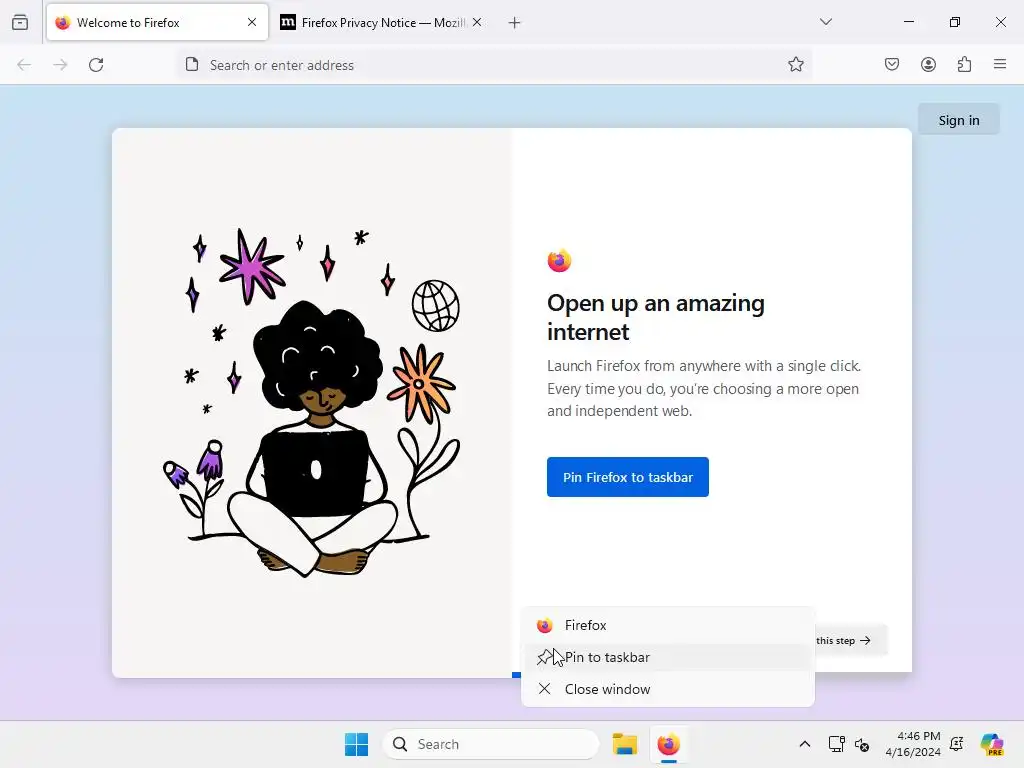Click the Firefox taskbar icon
This screenshot has width=1024, height=768.
pos(668,744)
